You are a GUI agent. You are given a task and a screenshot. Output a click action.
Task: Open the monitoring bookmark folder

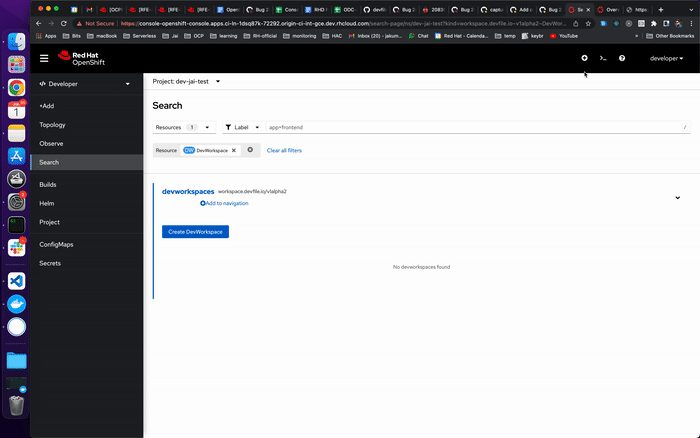[300, 36]
